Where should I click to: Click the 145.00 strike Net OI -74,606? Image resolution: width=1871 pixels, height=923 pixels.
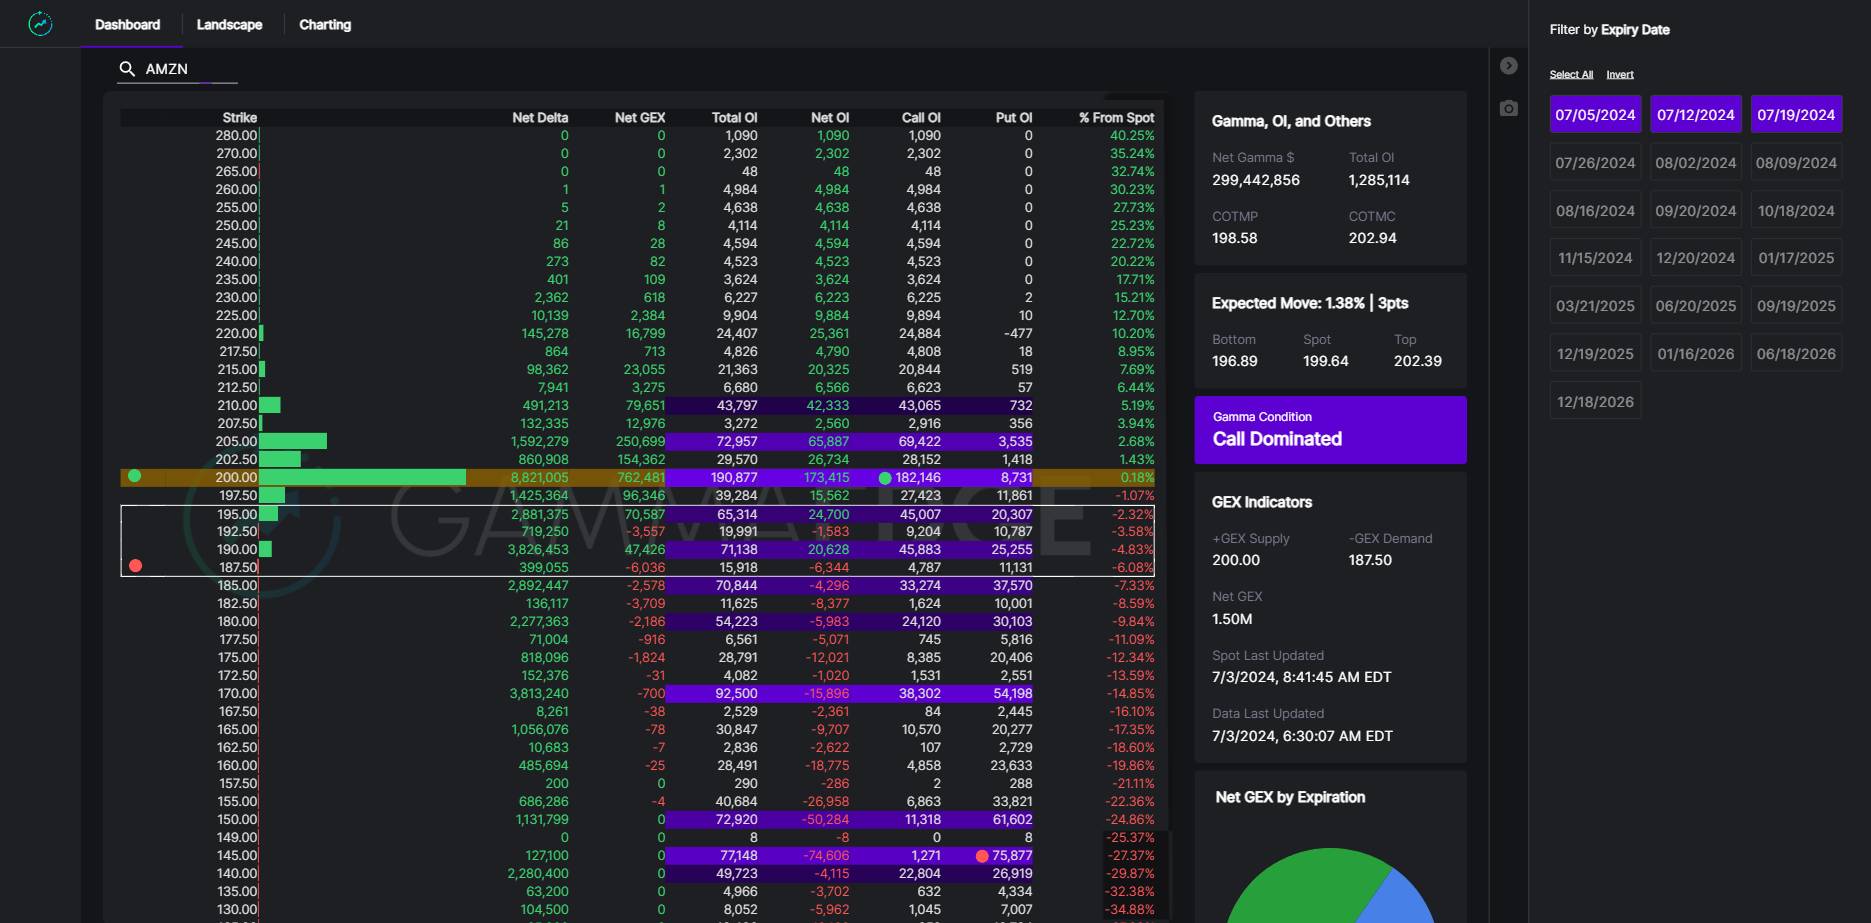pos(826,855)
